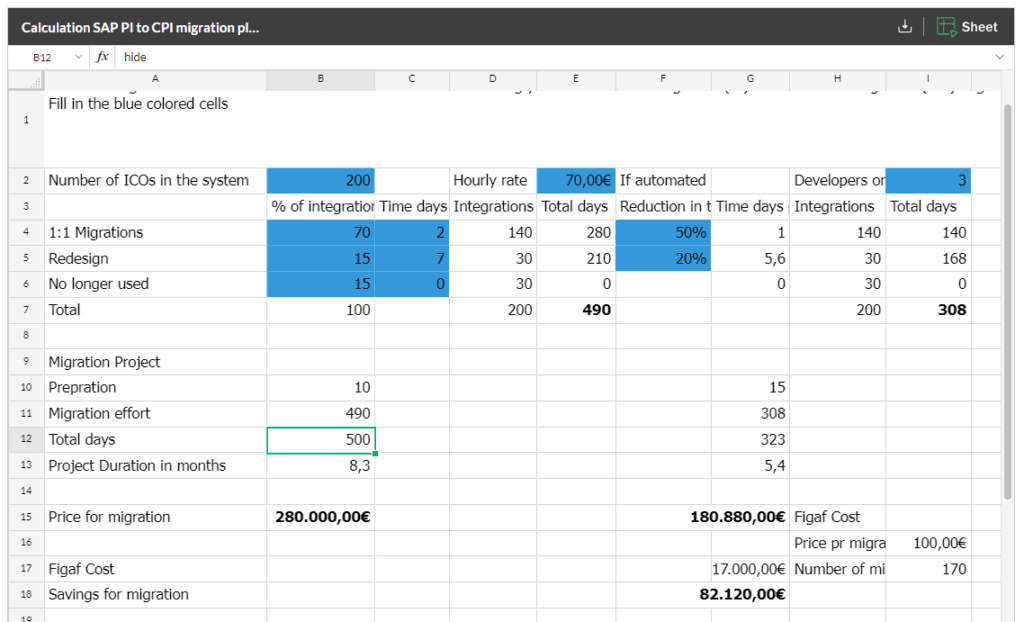Image resolution: width=1024 pixels, height=622 pixels.
Task: Select column A header
Action: [155, 79]
